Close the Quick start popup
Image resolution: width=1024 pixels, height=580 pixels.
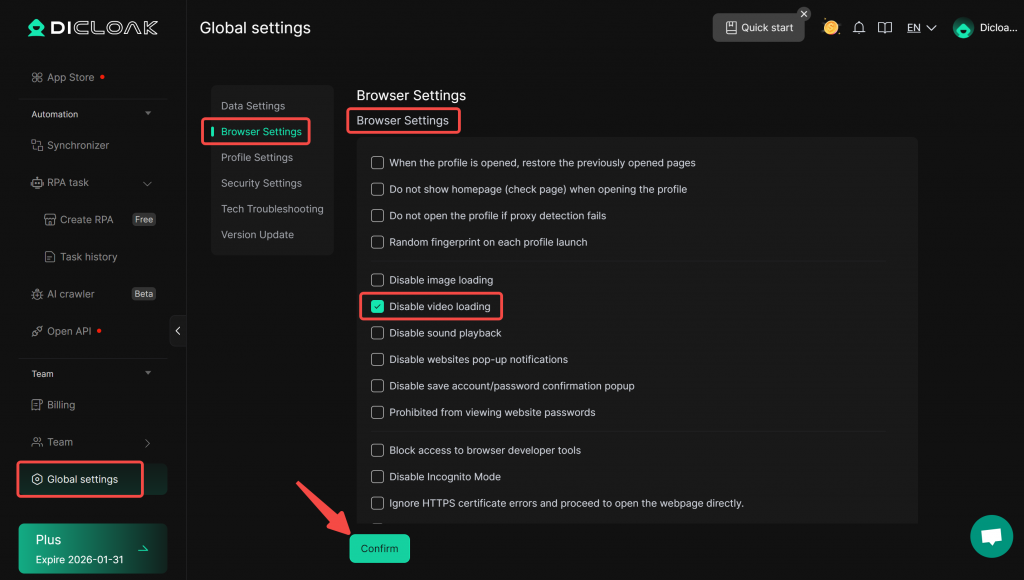pyautogui.click(x=803, y=14)
